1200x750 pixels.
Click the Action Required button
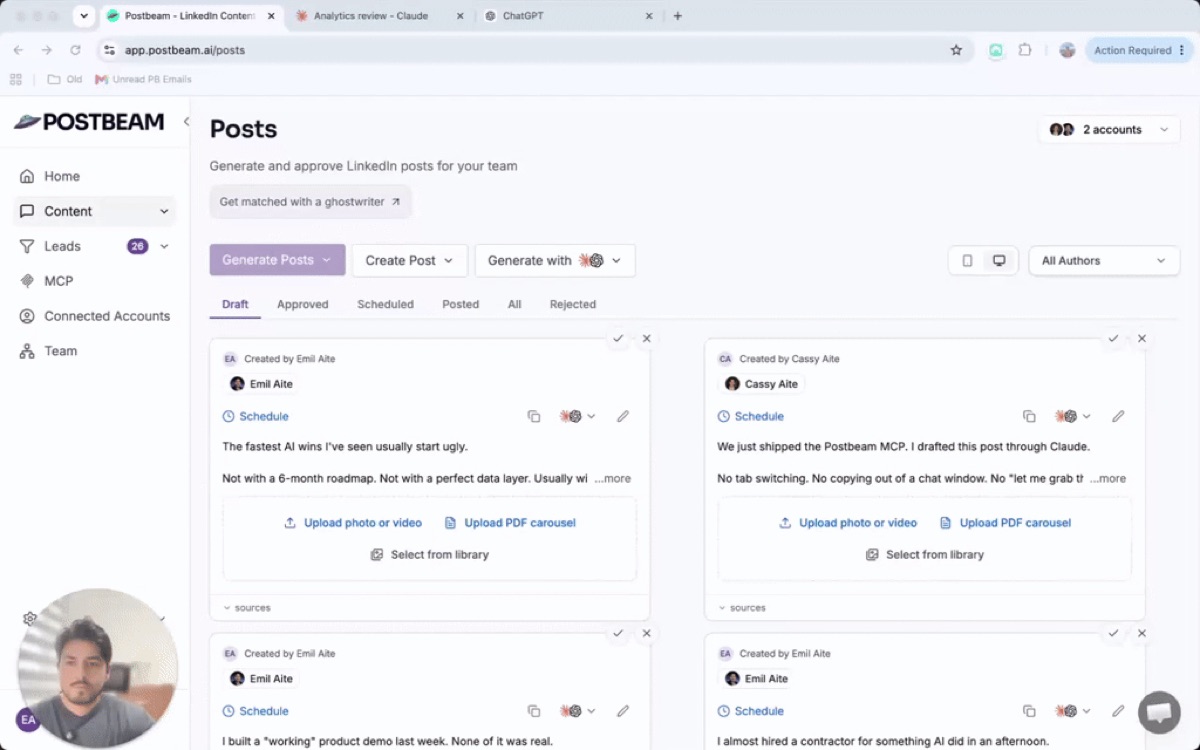1138,50
